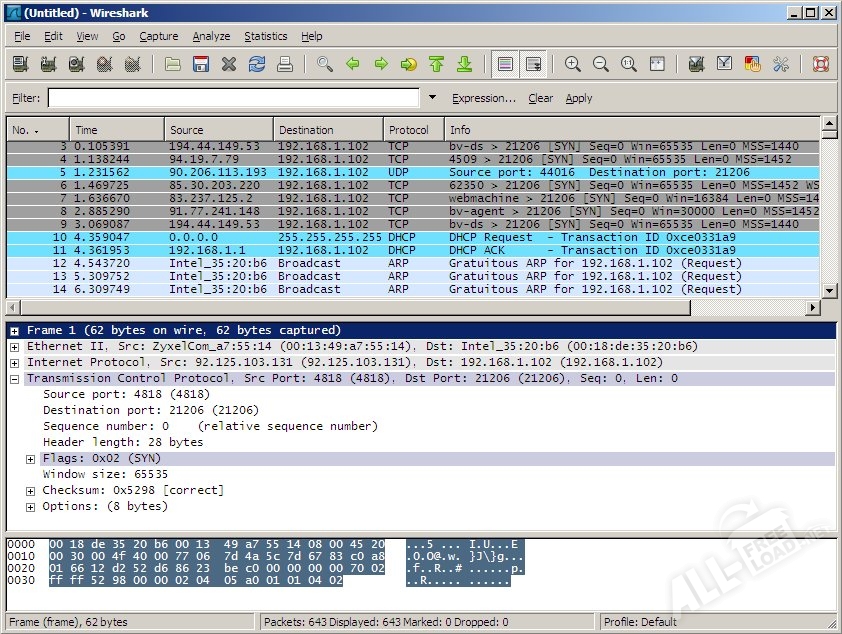Click the packet list horizontal scrollbar
842x634 pixels.
[x=400, y=306]
